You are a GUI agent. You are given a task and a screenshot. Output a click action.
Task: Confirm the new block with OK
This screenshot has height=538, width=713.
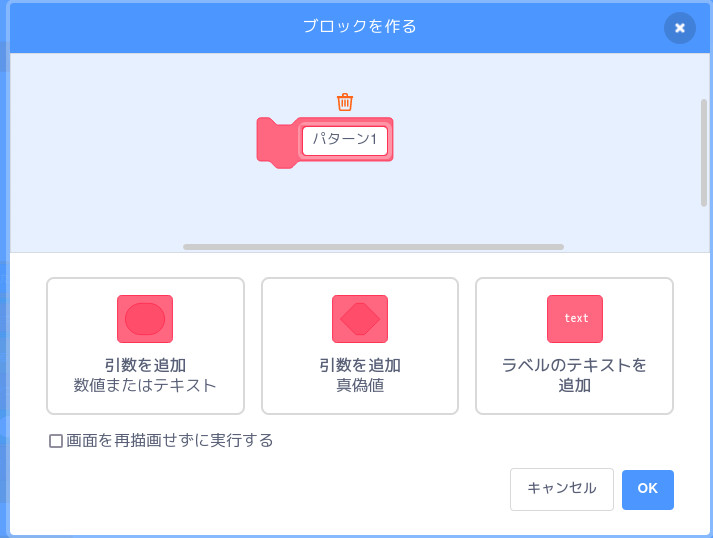[648, 489]
